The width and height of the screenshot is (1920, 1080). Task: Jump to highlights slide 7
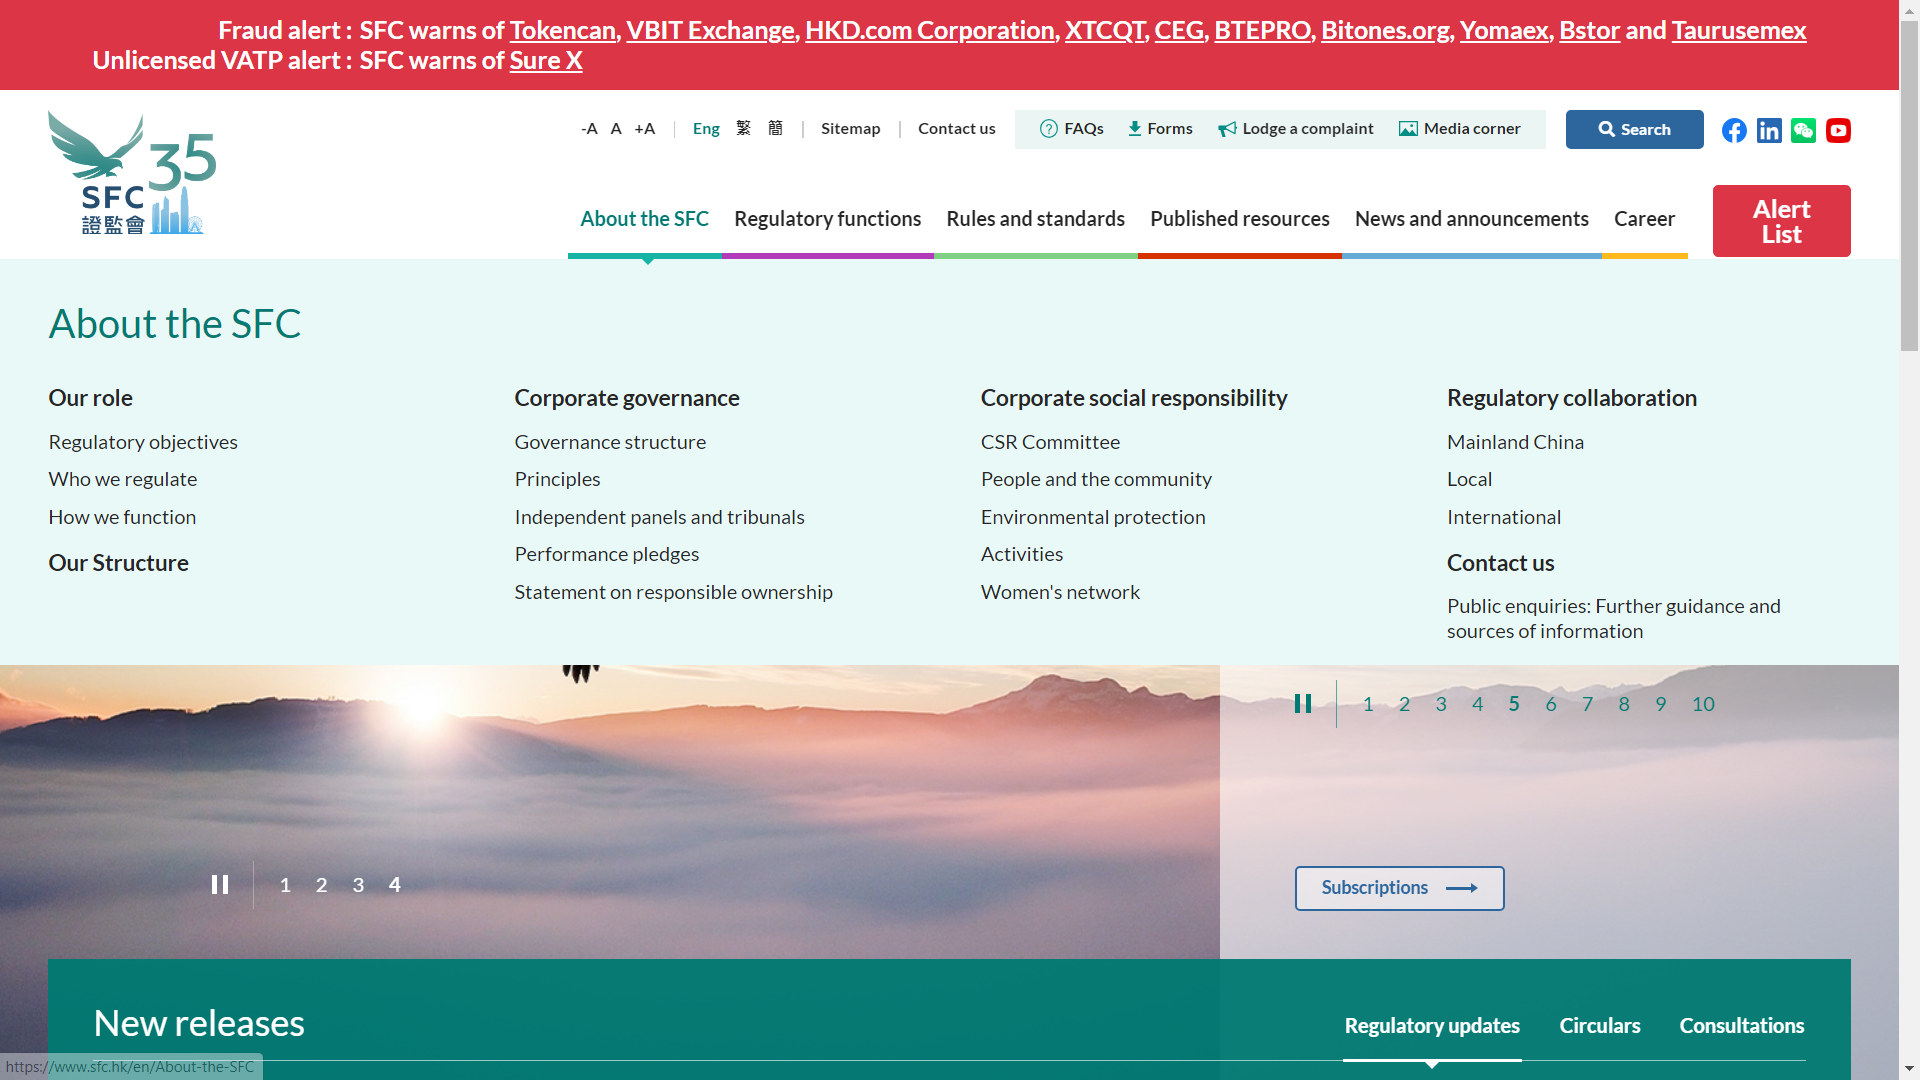(1587, 704)
